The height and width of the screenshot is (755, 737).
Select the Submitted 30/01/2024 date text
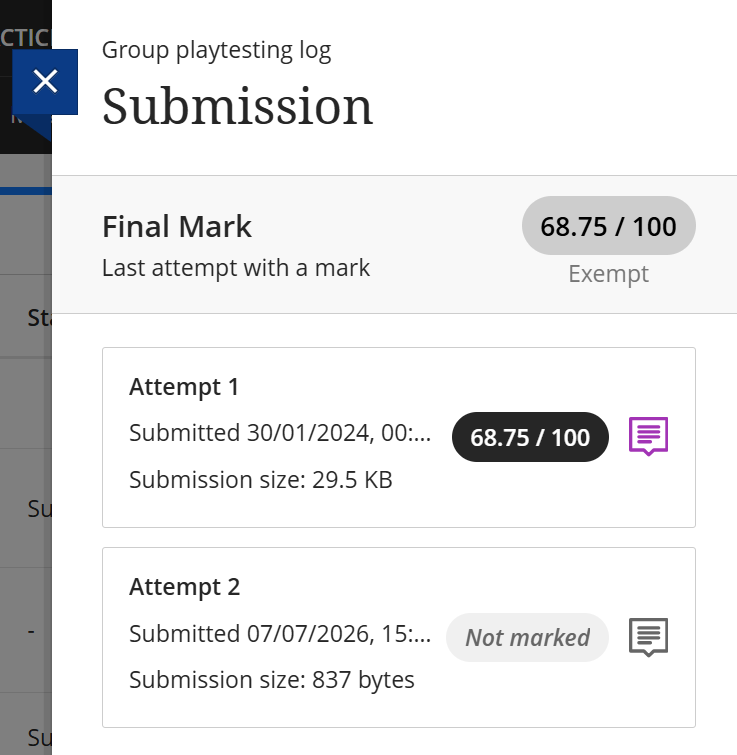tap(280, 433)
